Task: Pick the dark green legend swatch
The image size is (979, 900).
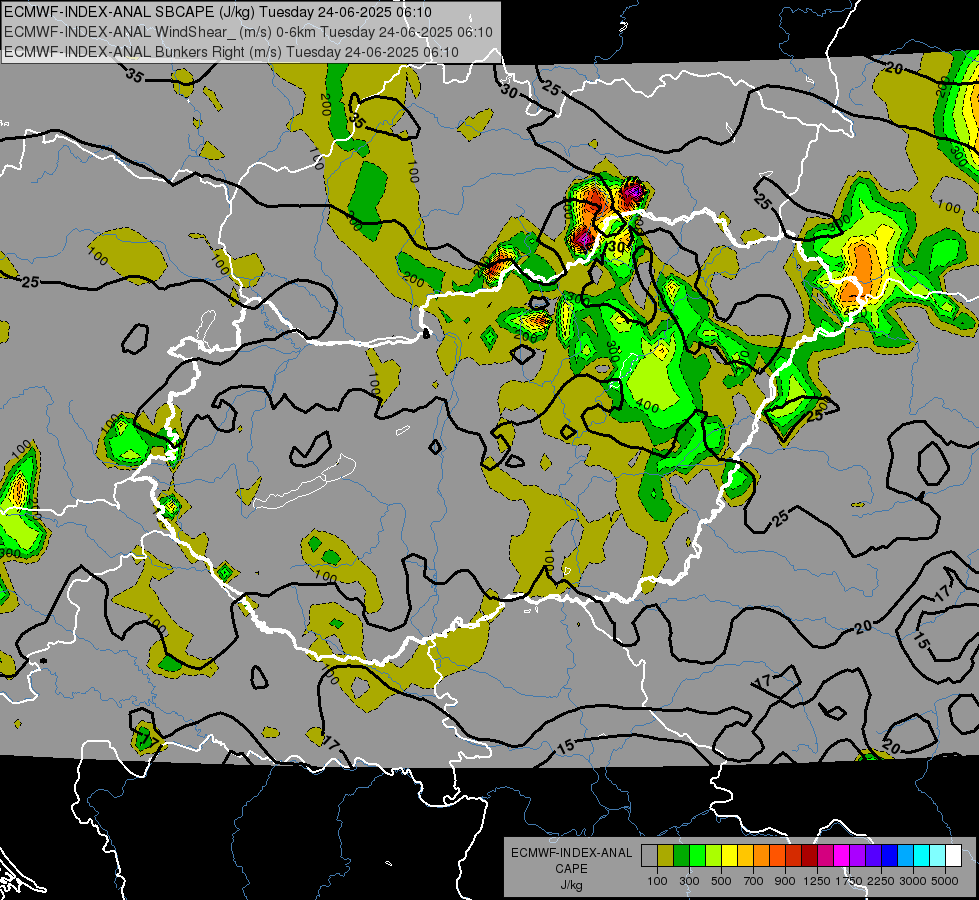Action: click(681, 856)
